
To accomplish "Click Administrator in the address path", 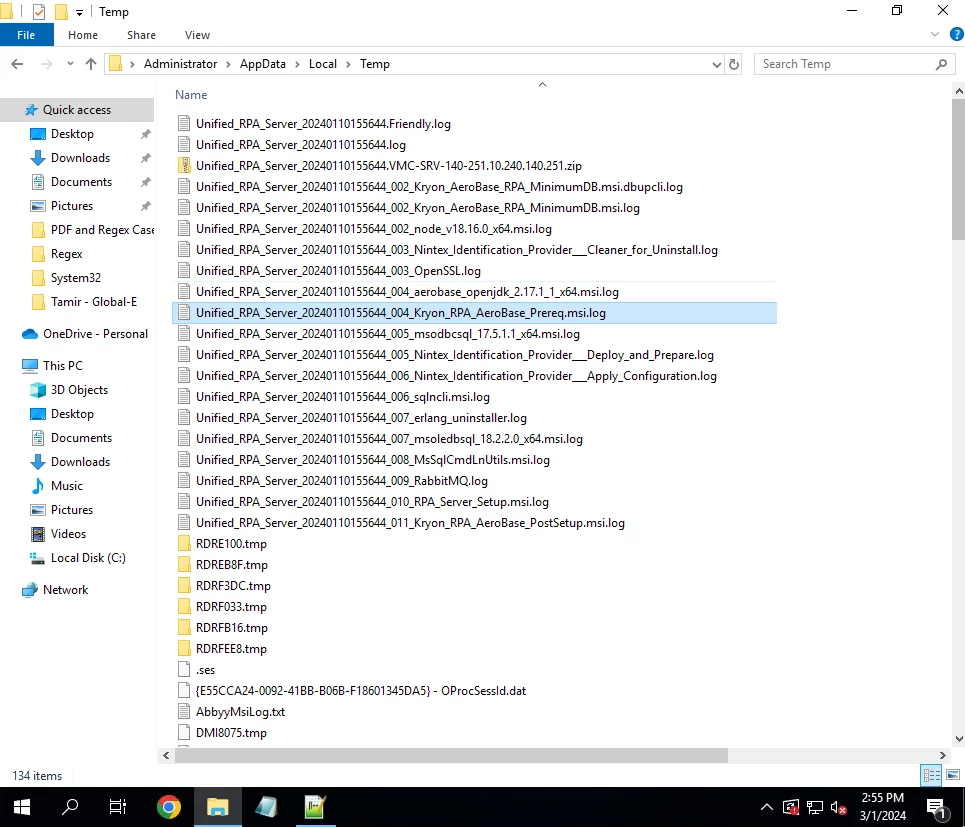I will click(180, 64).
